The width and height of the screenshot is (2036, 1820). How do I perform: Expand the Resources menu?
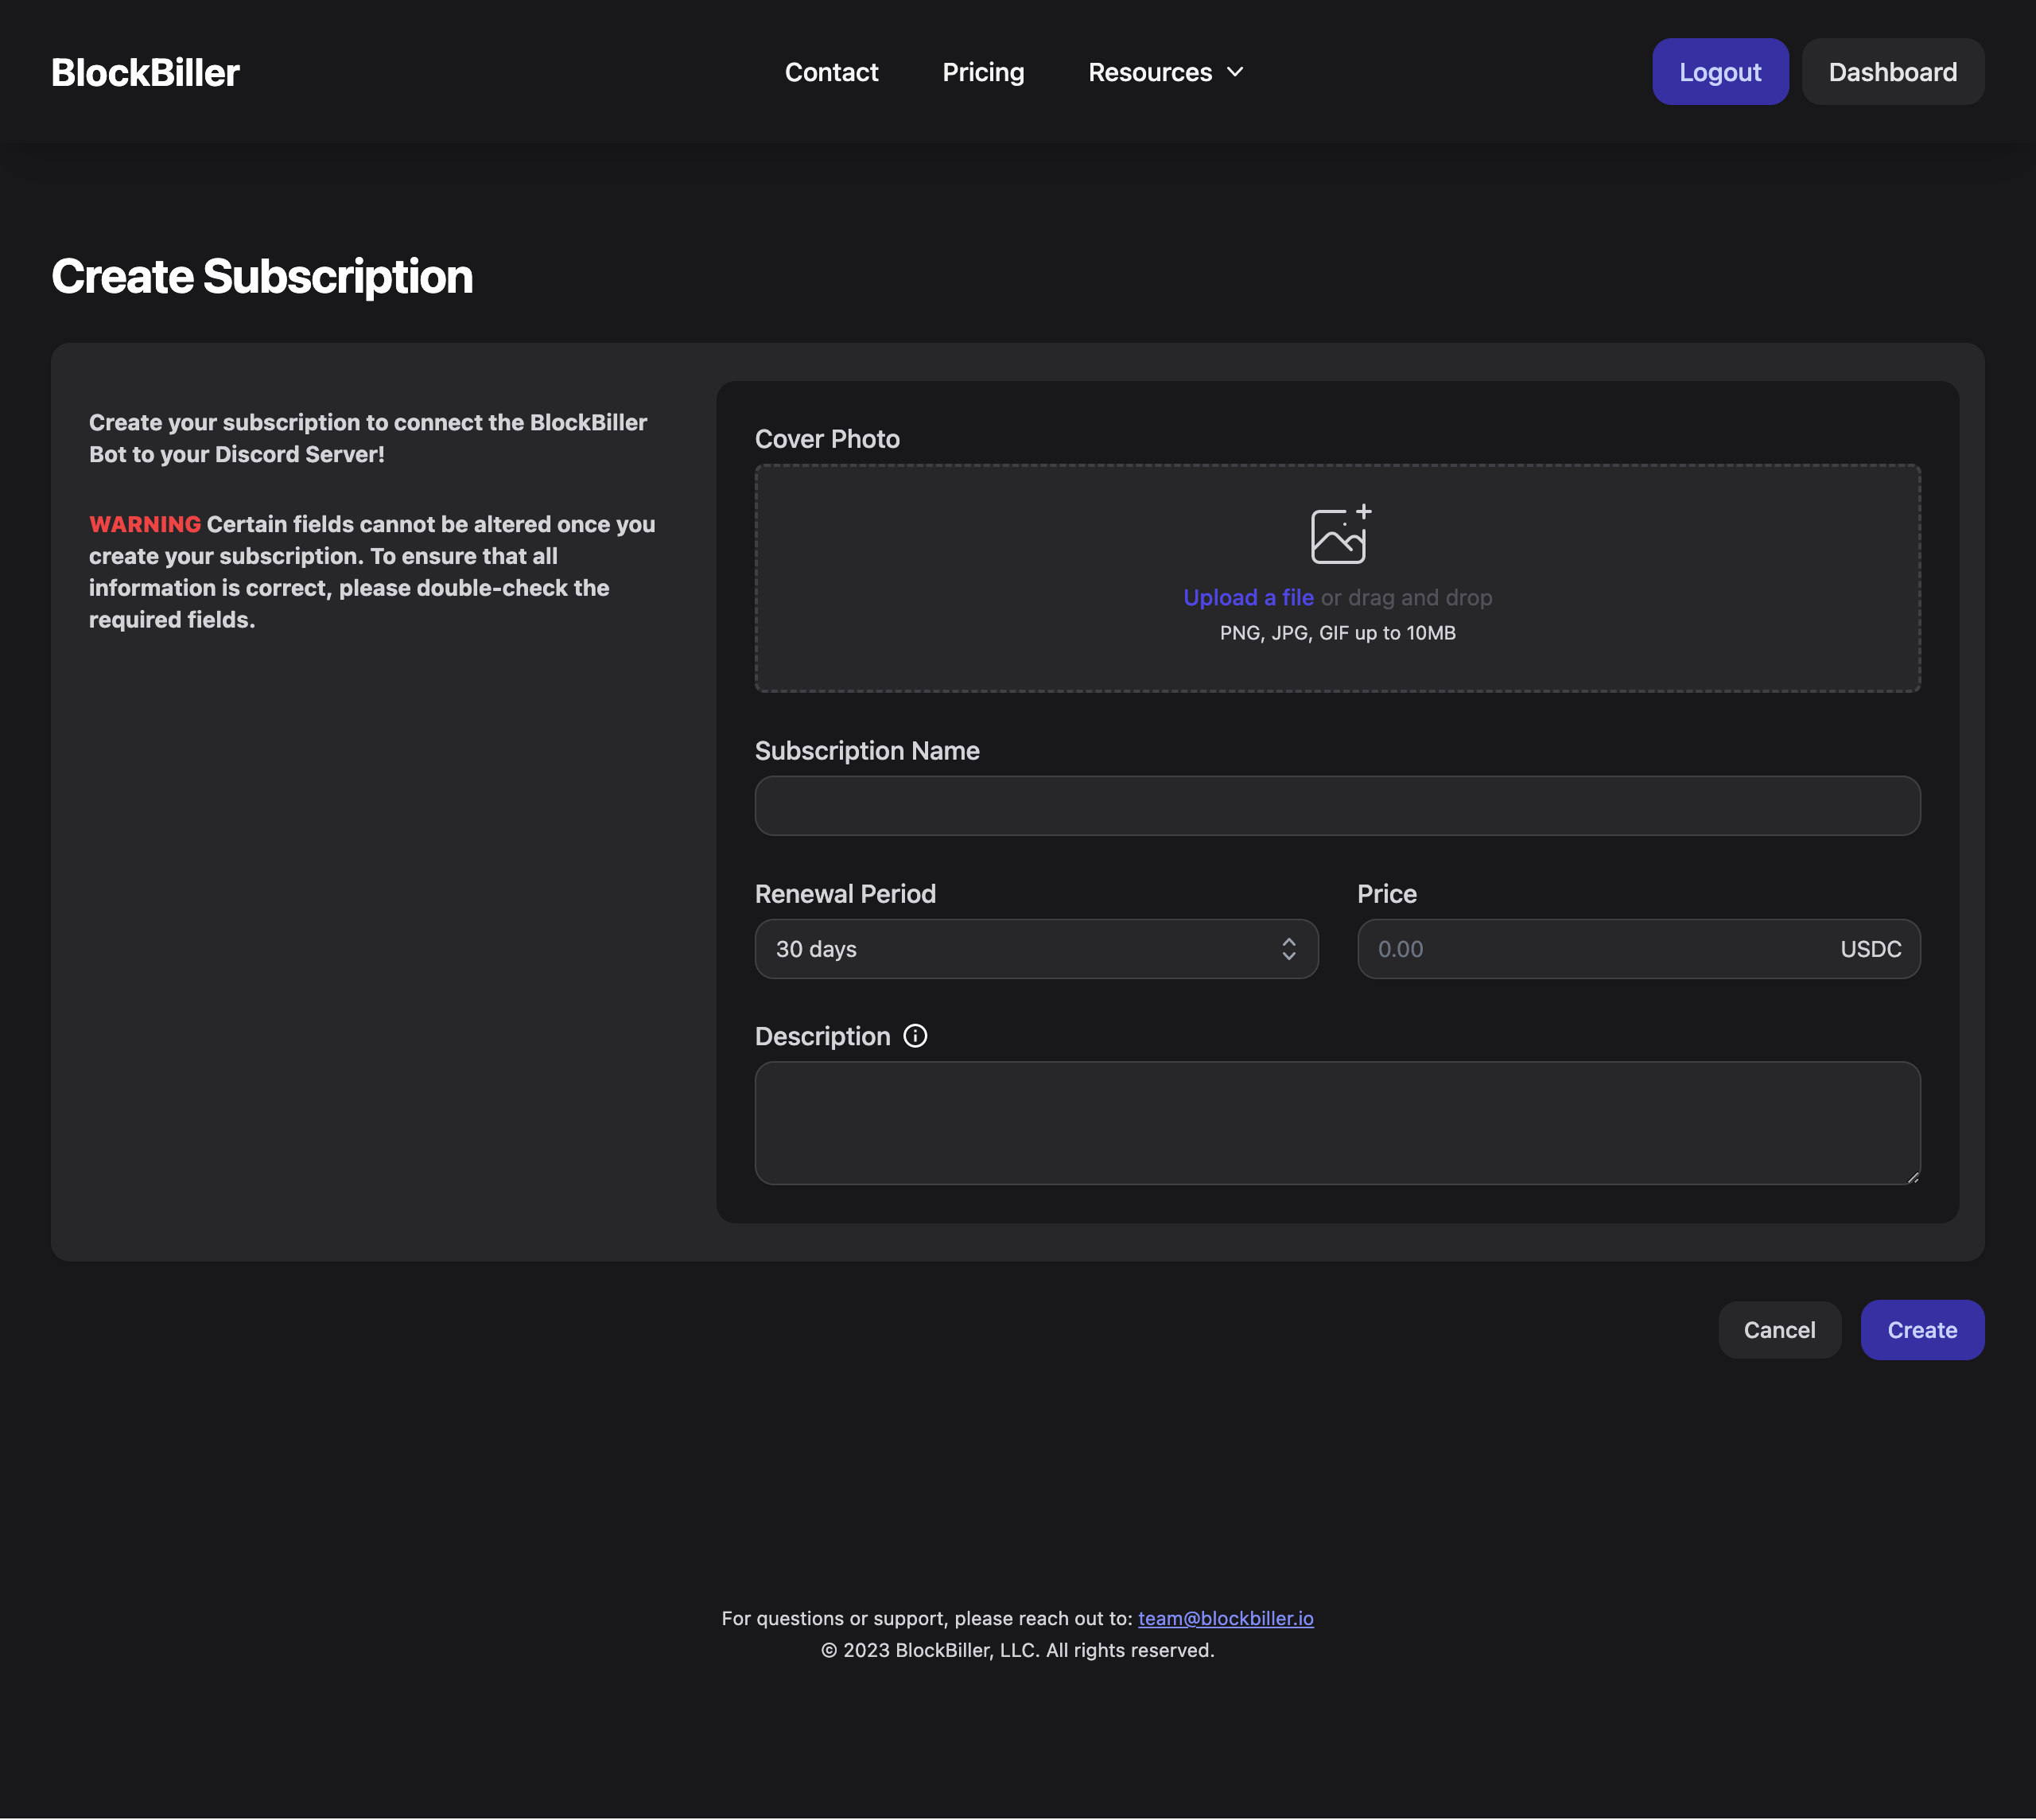point(1165,72)
